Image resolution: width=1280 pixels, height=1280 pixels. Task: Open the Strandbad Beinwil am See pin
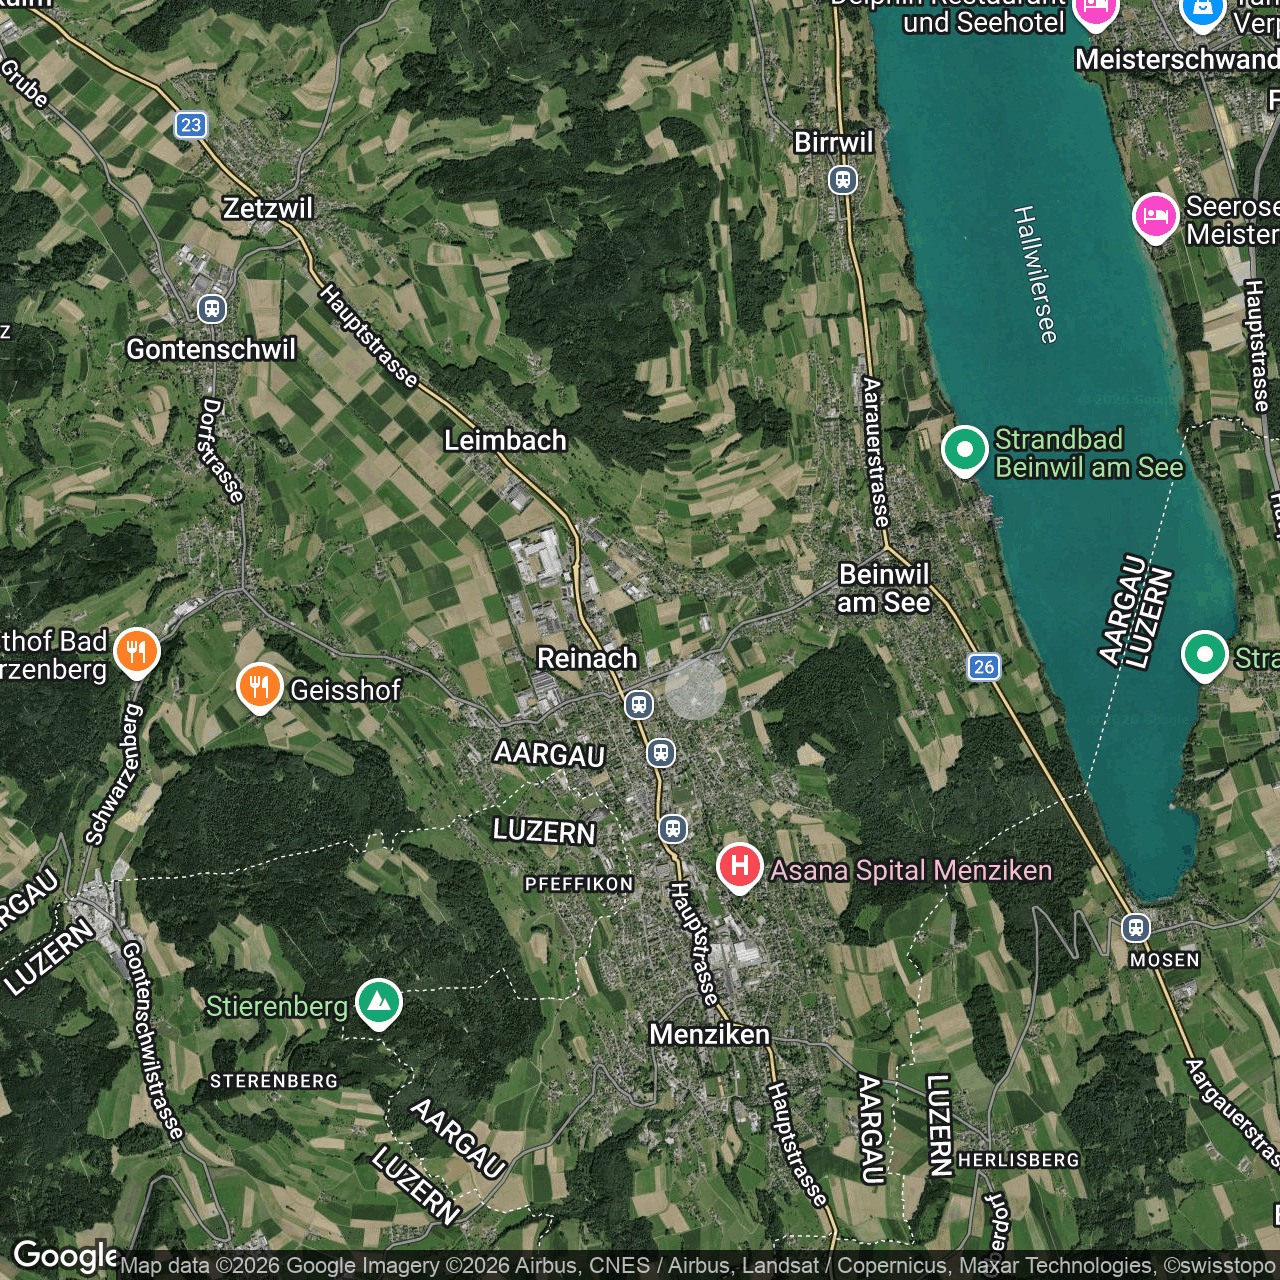tap(965, 450)
